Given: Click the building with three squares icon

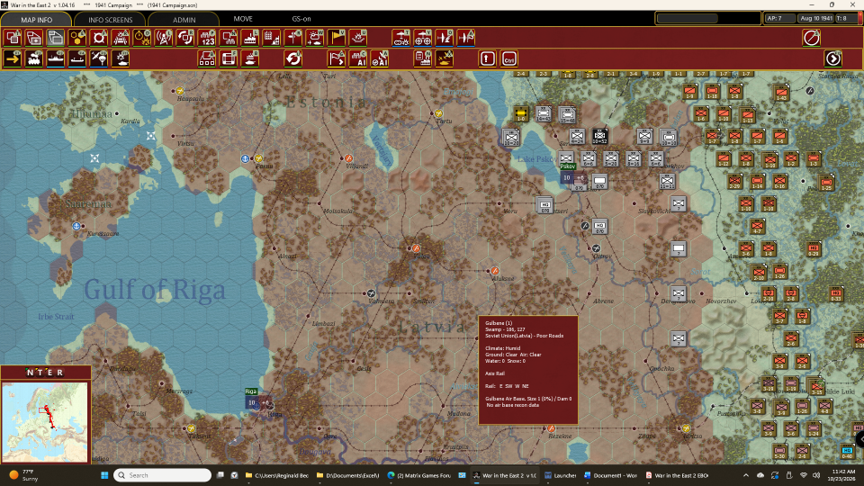Looking at the screenshot, I should click(x=207, y=58).
